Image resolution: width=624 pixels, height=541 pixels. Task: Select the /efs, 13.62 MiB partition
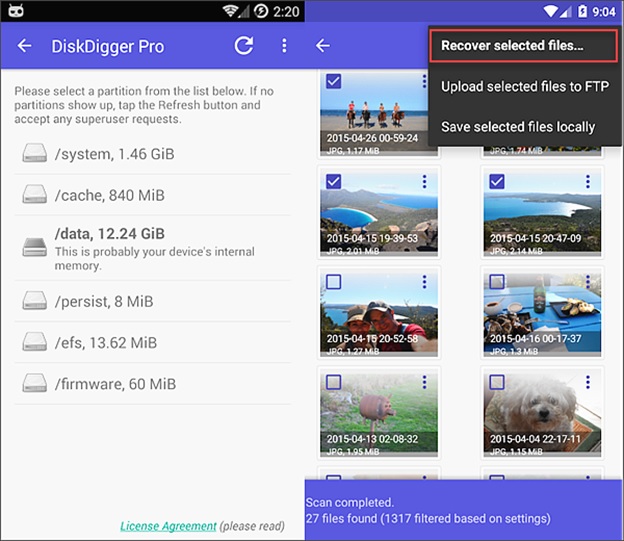[x=152, y=342]
